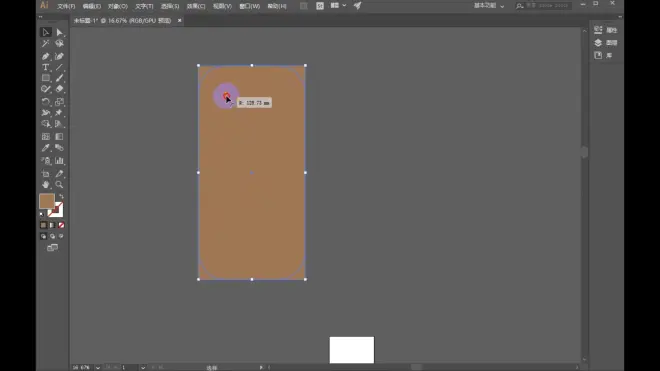
Task: Choose the Eraser tool
Action: pos(59,89)
